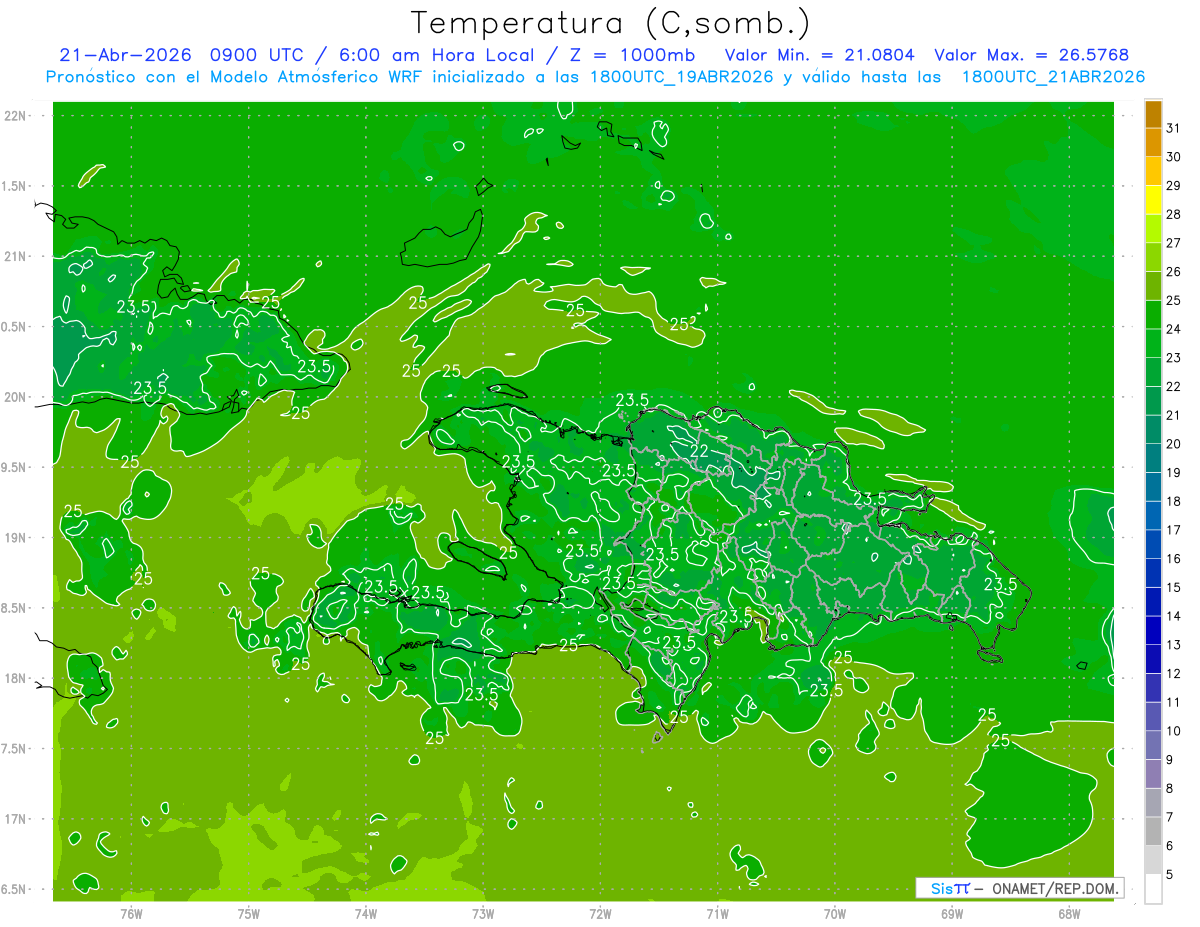Click the gray 6-degree legend swatch

coord(1153,832)
